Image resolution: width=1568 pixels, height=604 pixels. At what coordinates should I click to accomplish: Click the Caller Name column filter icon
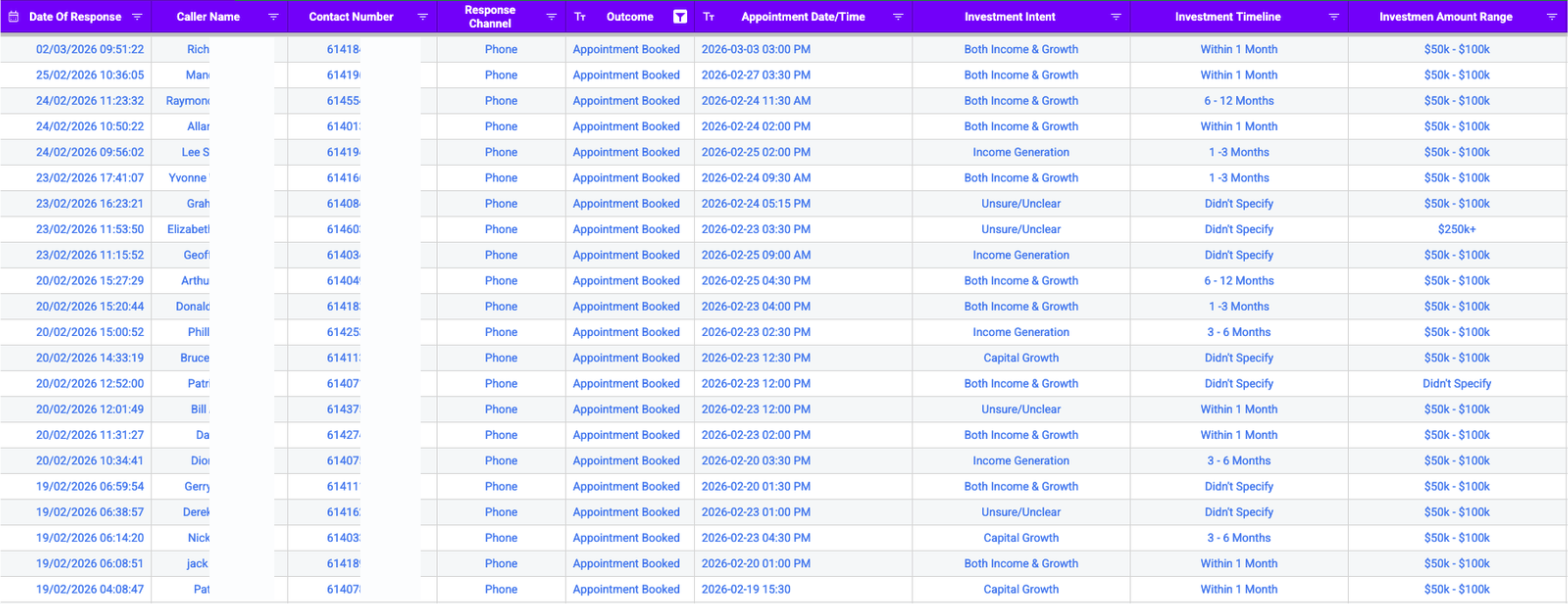pos(273,17)
